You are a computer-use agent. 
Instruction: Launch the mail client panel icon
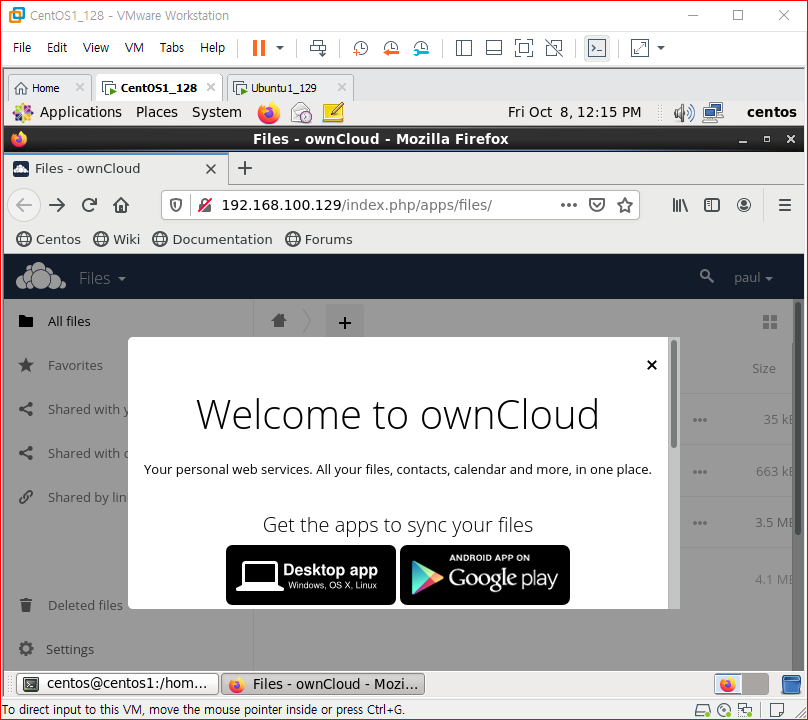301,112
